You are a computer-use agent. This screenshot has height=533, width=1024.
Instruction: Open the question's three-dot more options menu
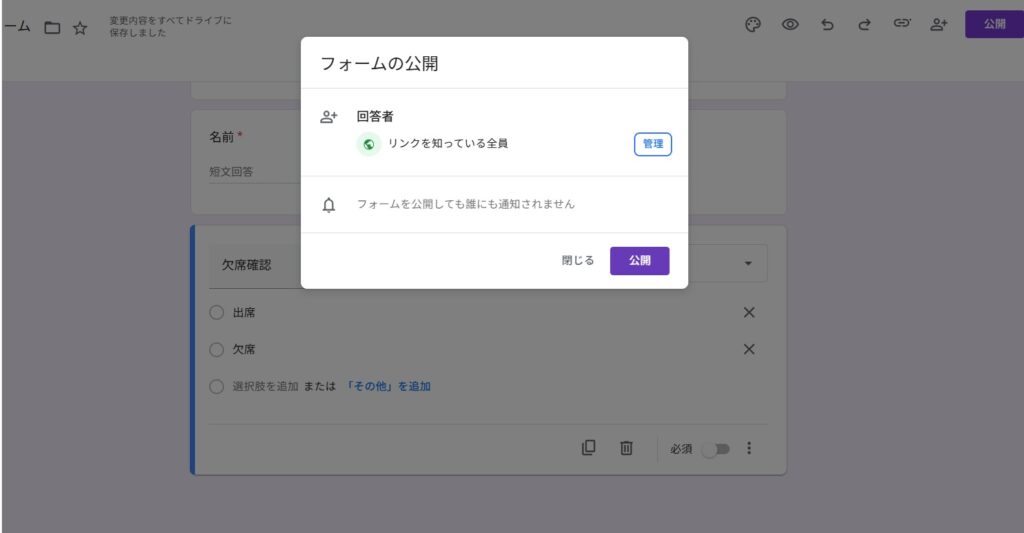749,448
